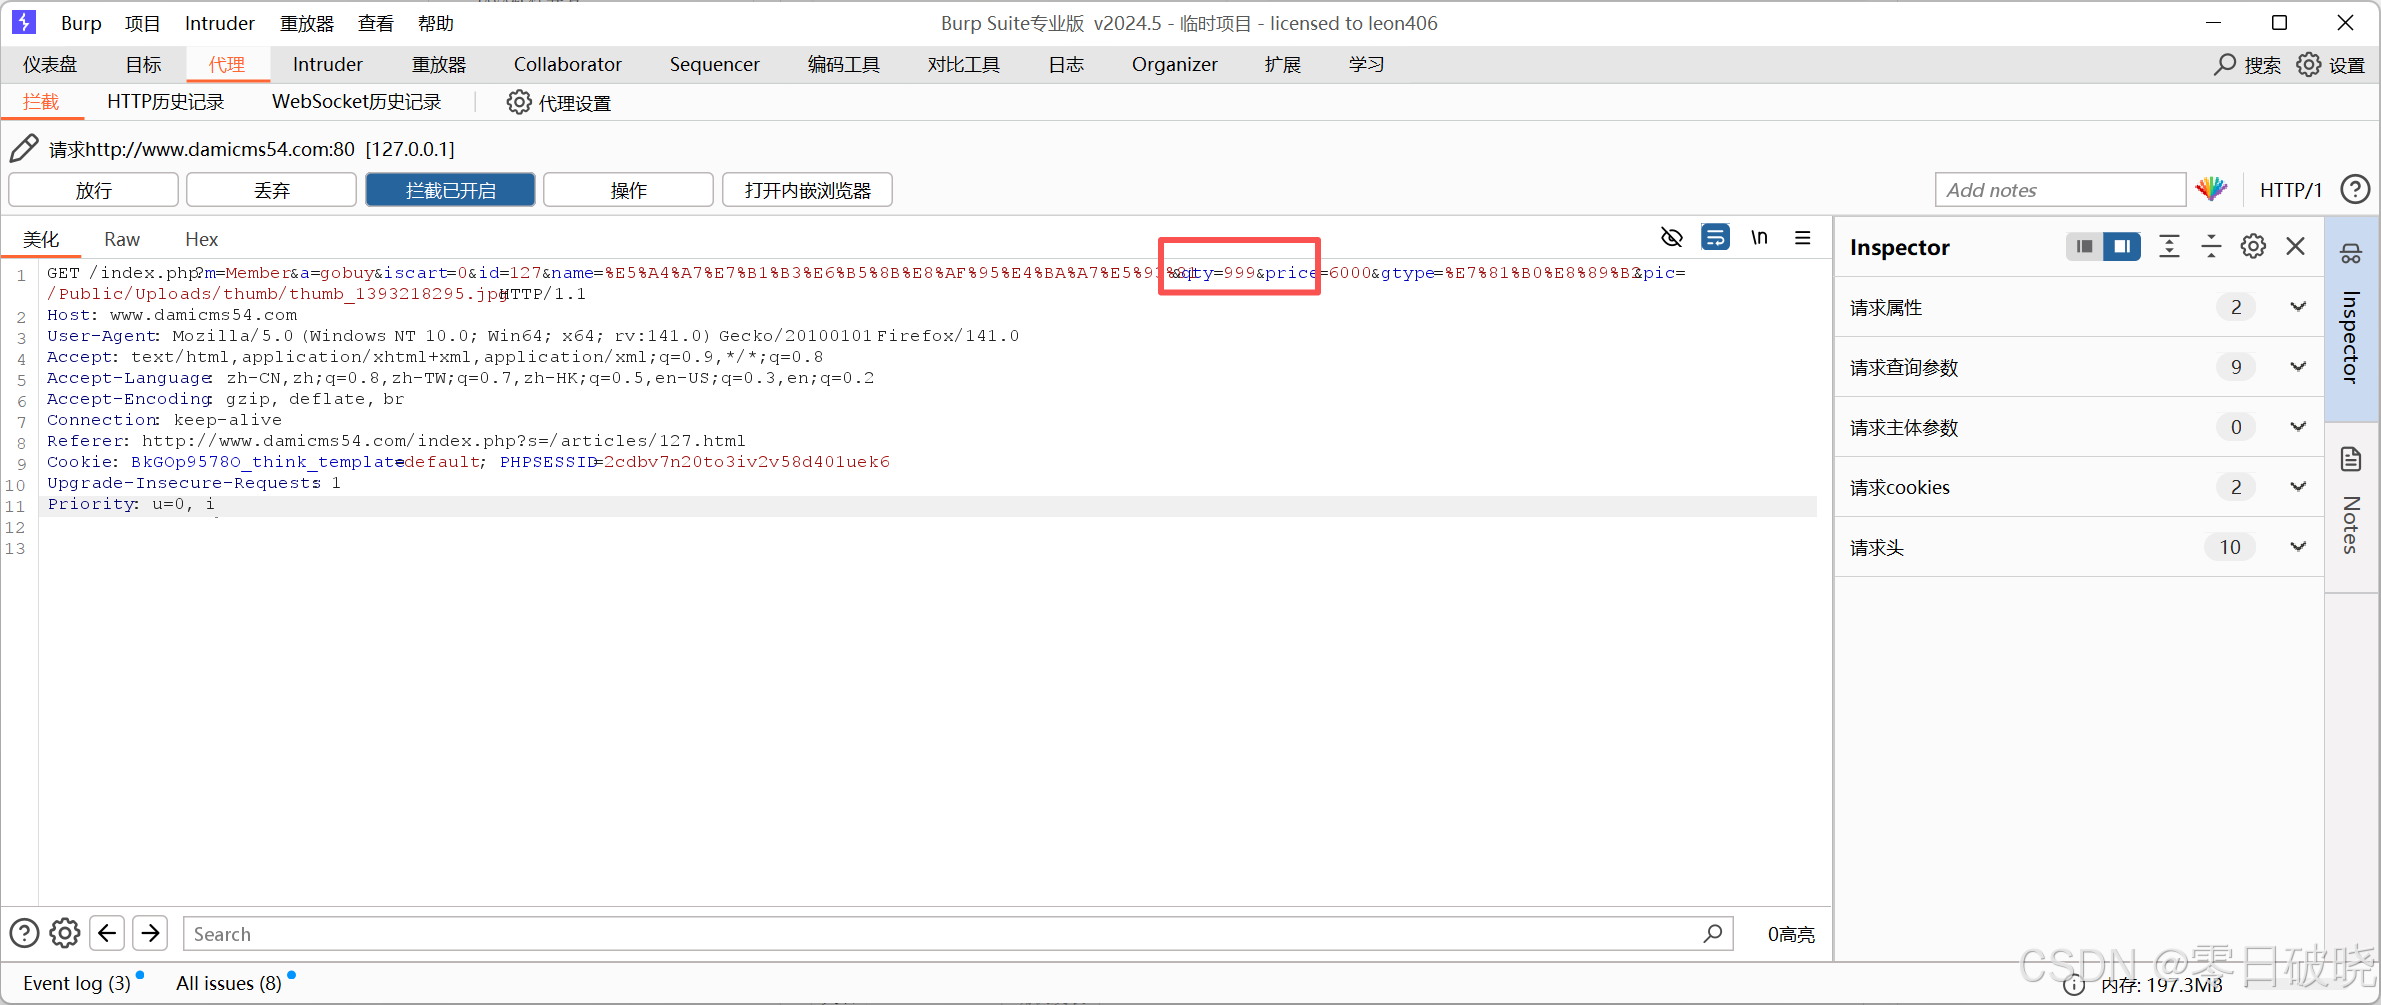Toggle 拦截已开启 intercept button

(x=450, y=190)
